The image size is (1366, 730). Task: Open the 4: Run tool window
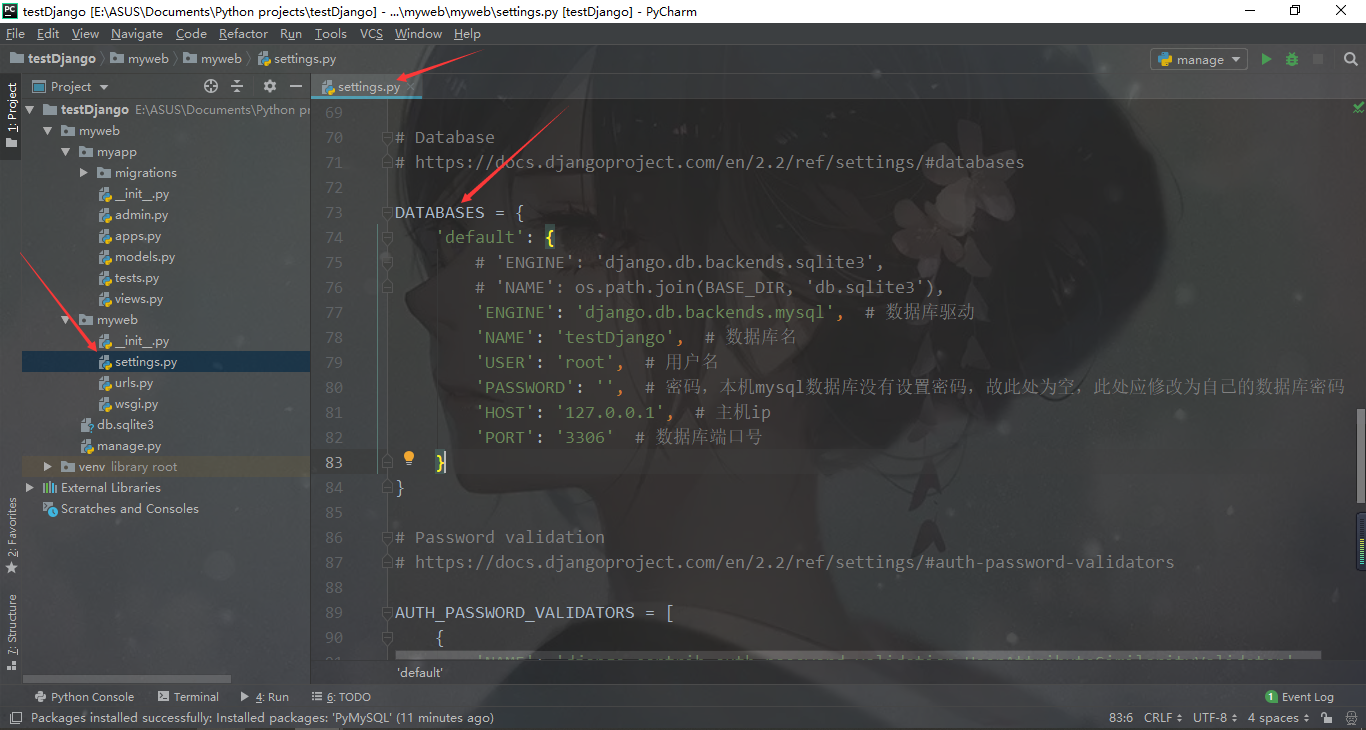point(265,697)
